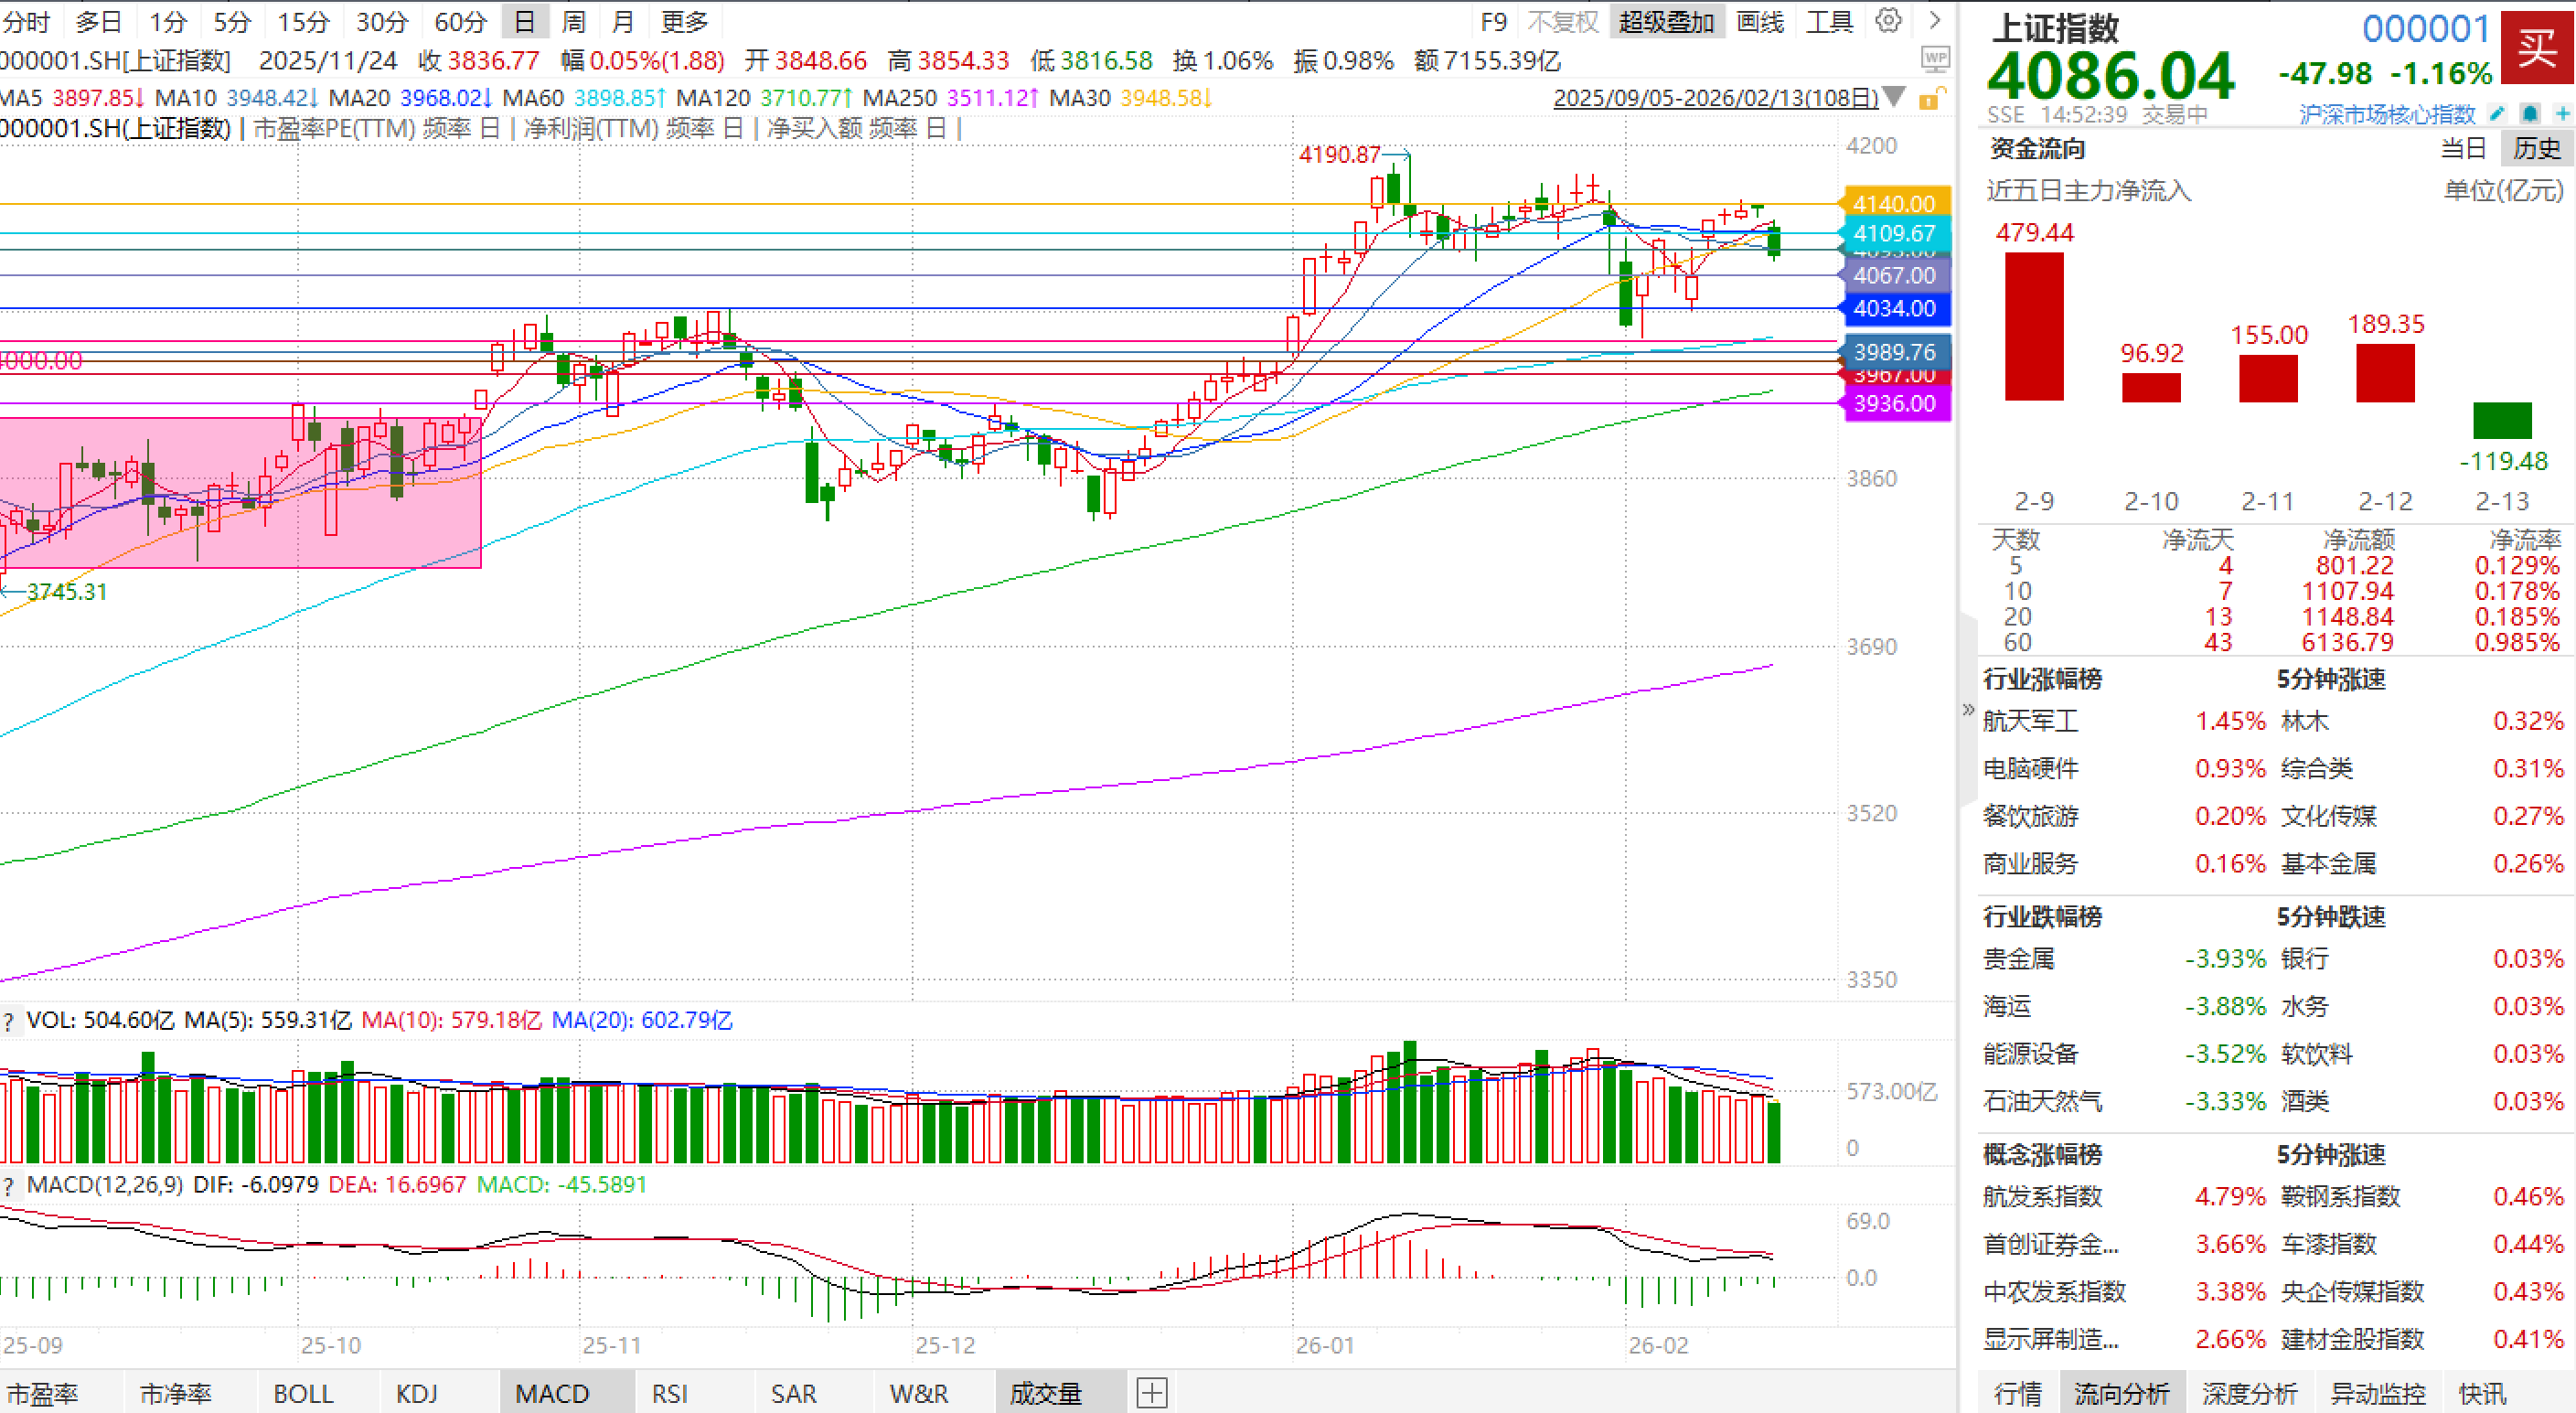Open the 深度分析 tab
This screenshot has width=2576, height=1413.
tap(2249, 1393)
